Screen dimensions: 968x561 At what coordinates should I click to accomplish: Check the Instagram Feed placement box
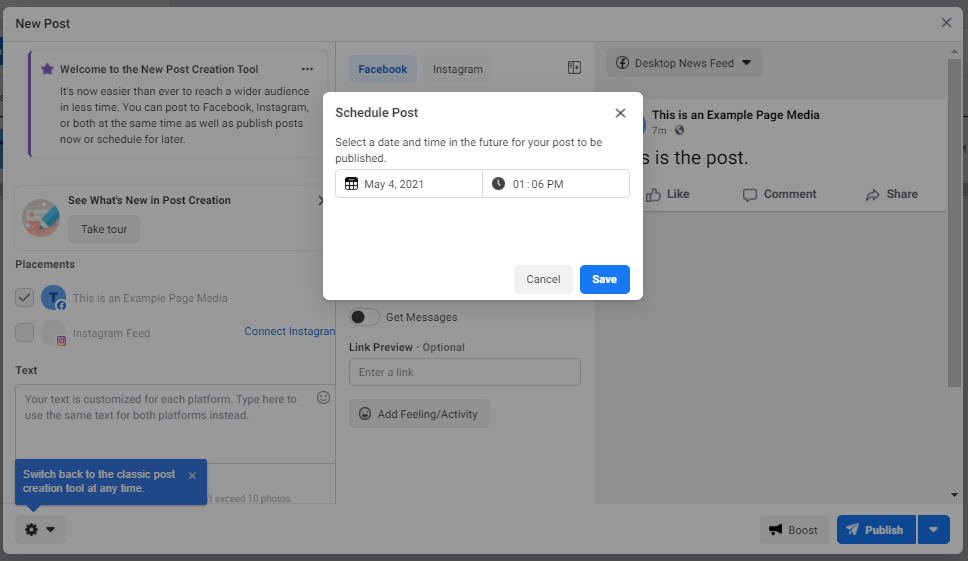coord(24,332)
